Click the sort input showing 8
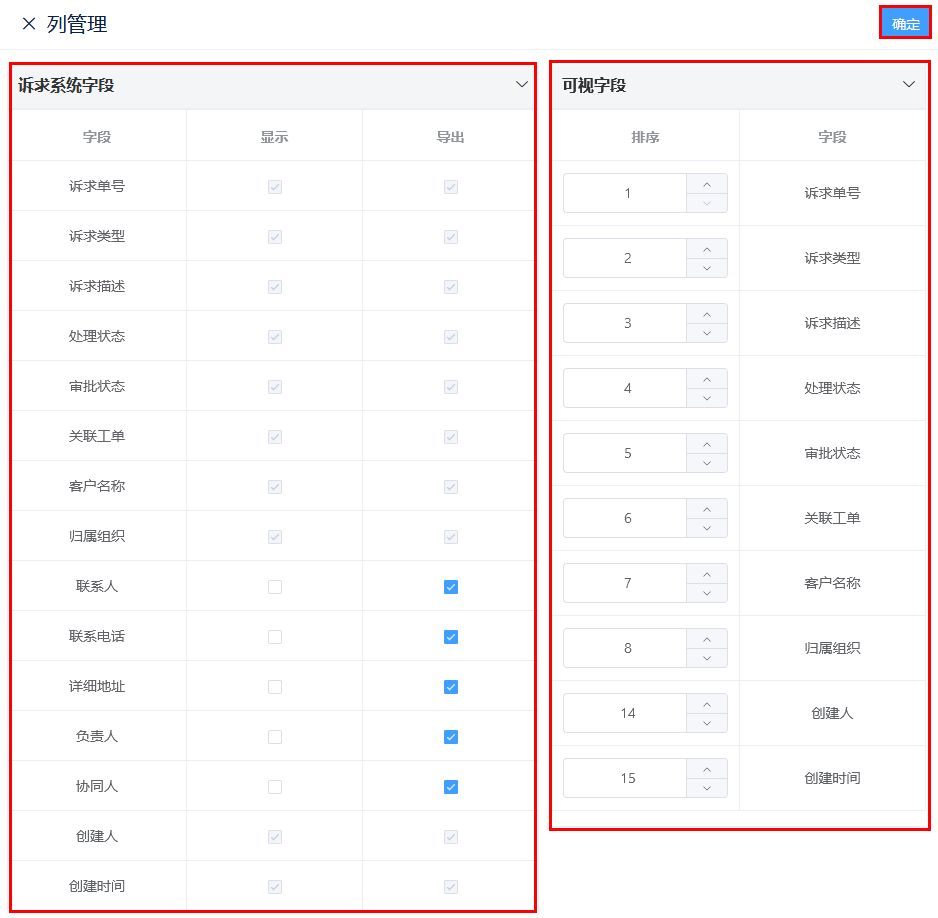 click(626, 648)
